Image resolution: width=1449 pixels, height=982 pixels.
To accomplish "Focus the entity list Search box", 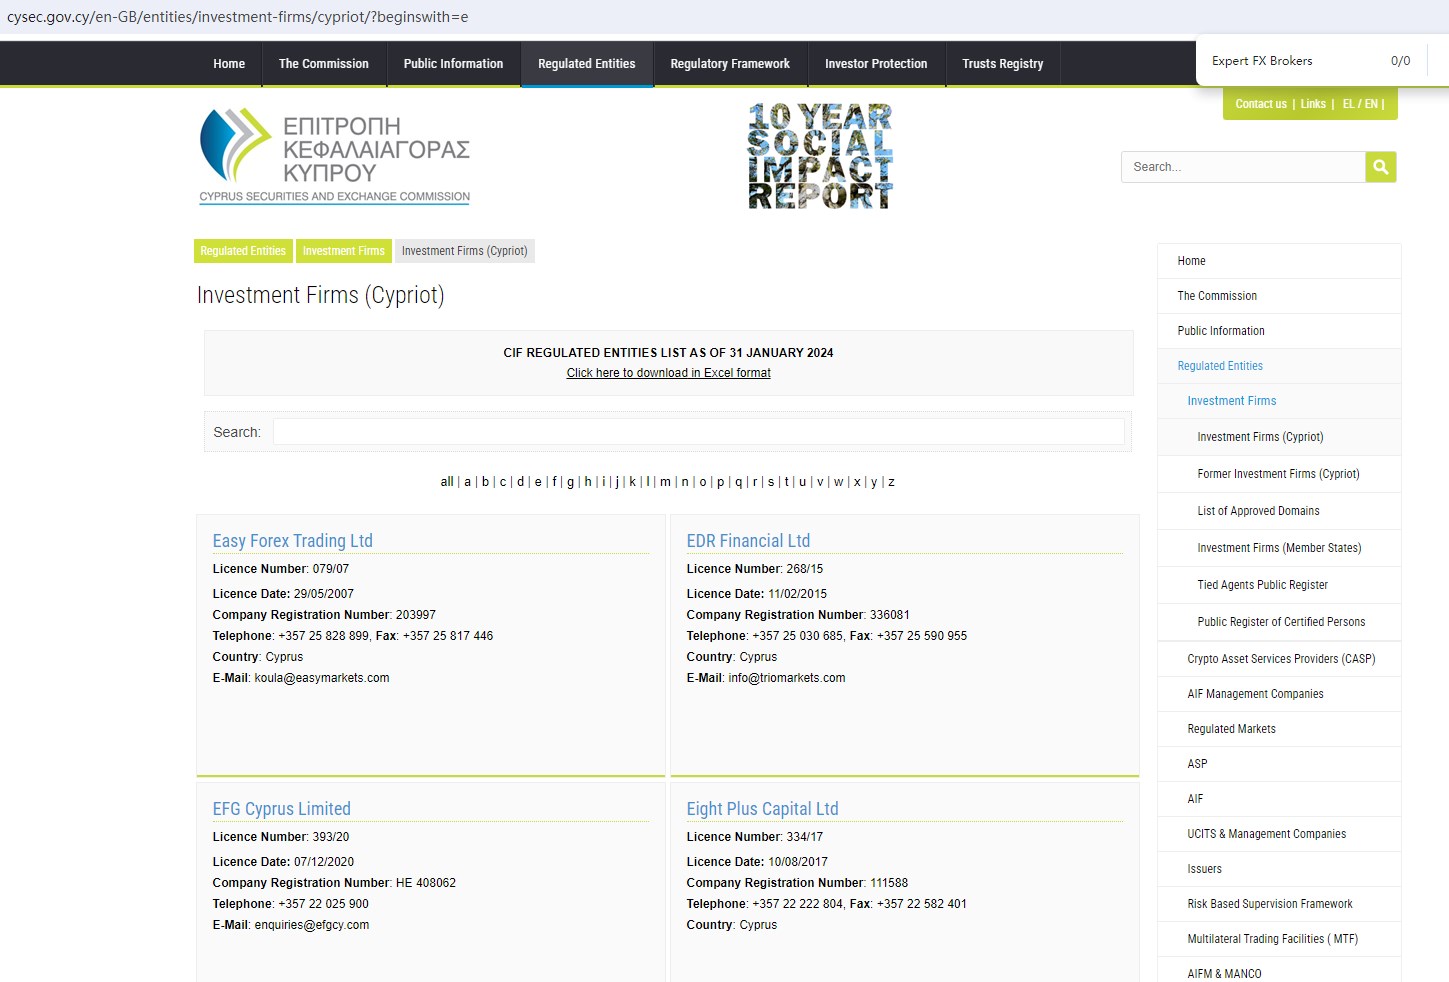I will [698, 432].
